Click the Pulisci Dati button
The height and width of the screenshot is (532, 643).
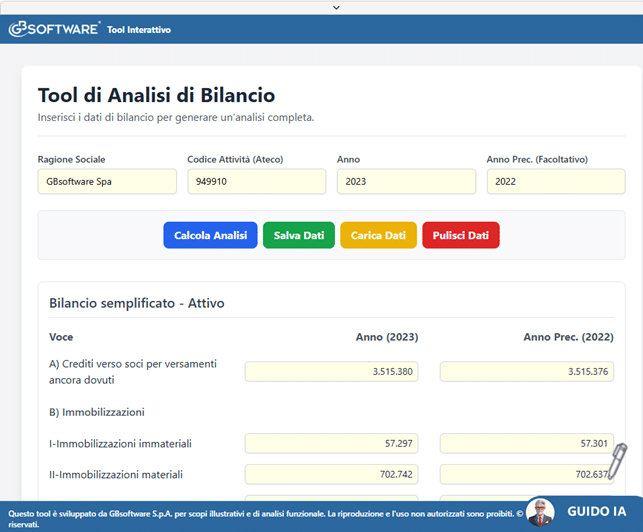pos(461,235)
